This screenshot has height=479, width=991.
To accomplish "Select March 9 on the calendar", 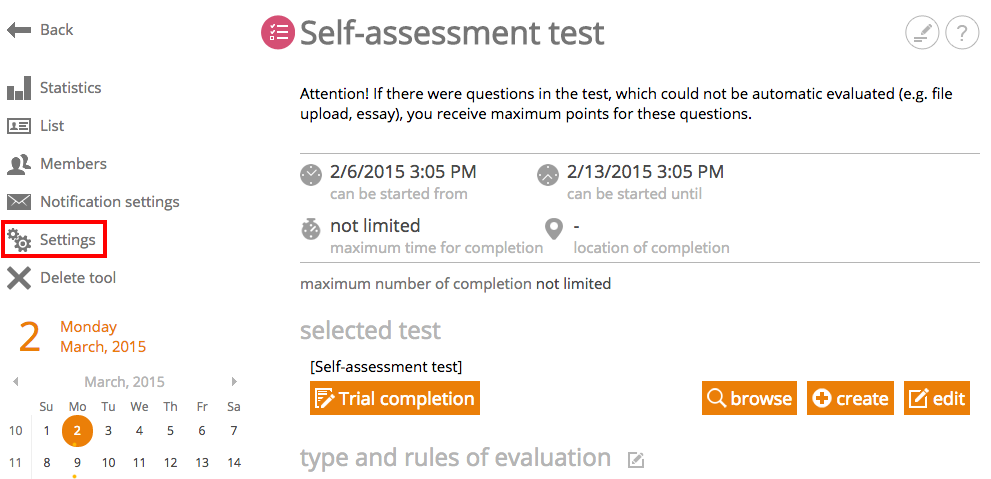I will [77, 463].
